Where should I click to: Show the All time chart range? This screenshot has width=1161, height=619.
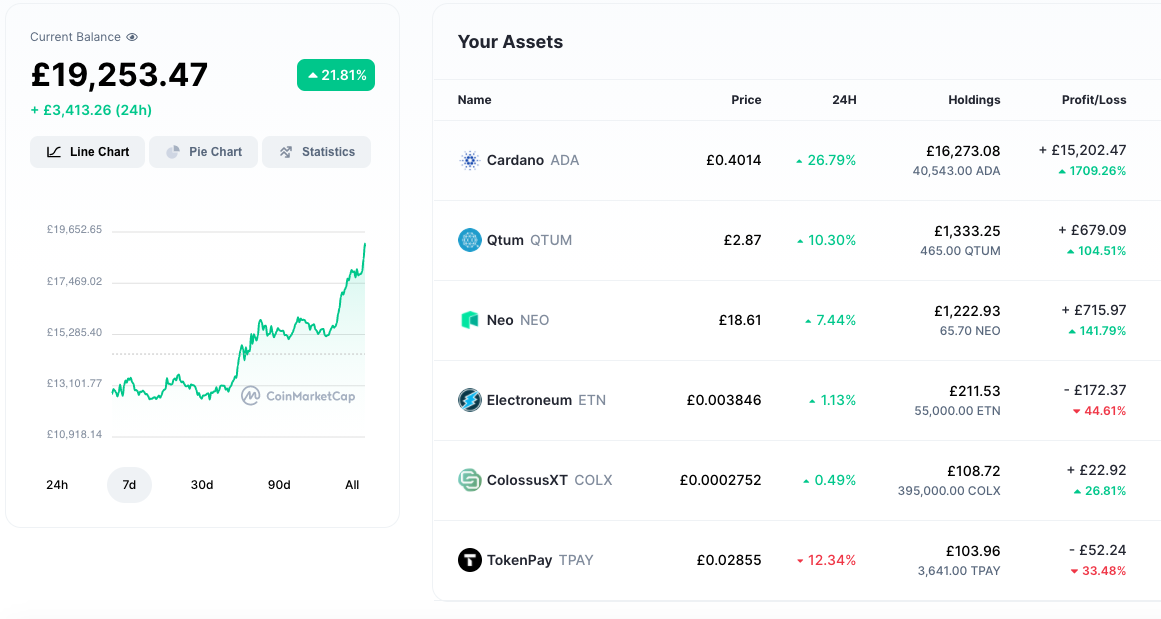[352, 485]
